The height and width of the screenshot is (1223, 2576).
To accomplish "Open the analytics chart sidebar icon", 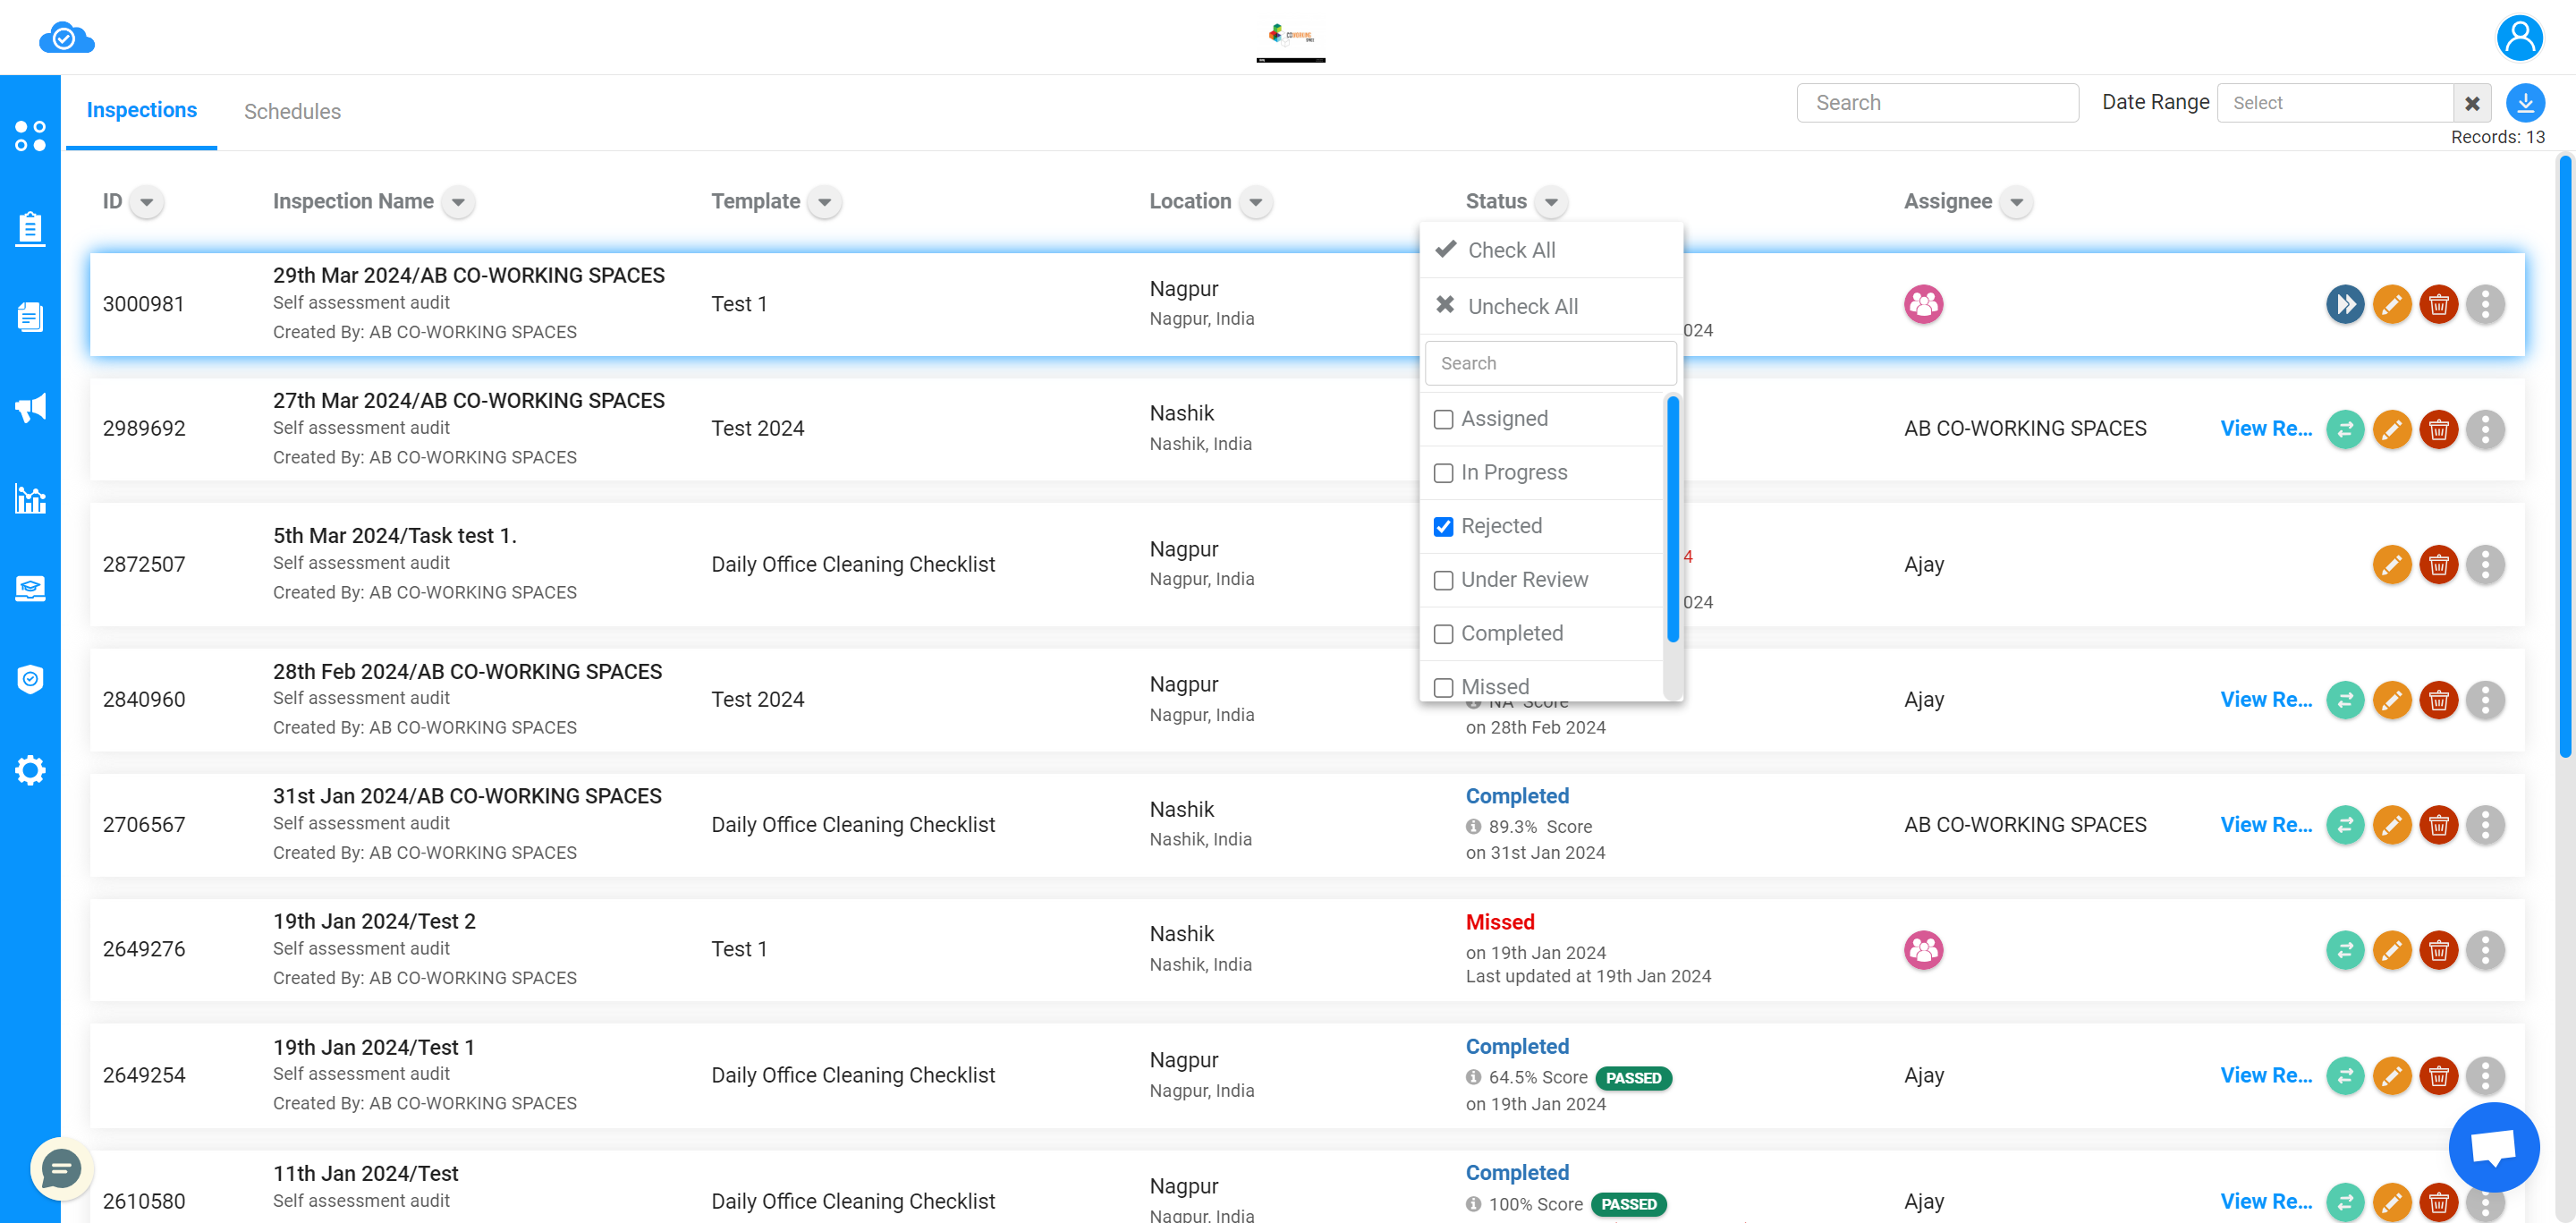I will coord(30,498).
